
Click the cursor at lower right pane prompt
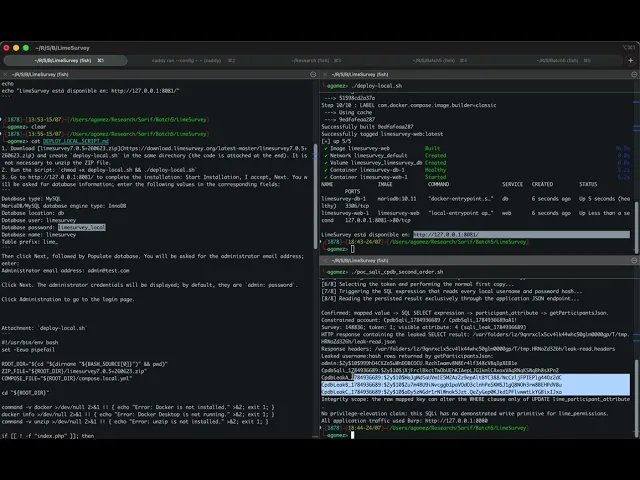[353, 435]
